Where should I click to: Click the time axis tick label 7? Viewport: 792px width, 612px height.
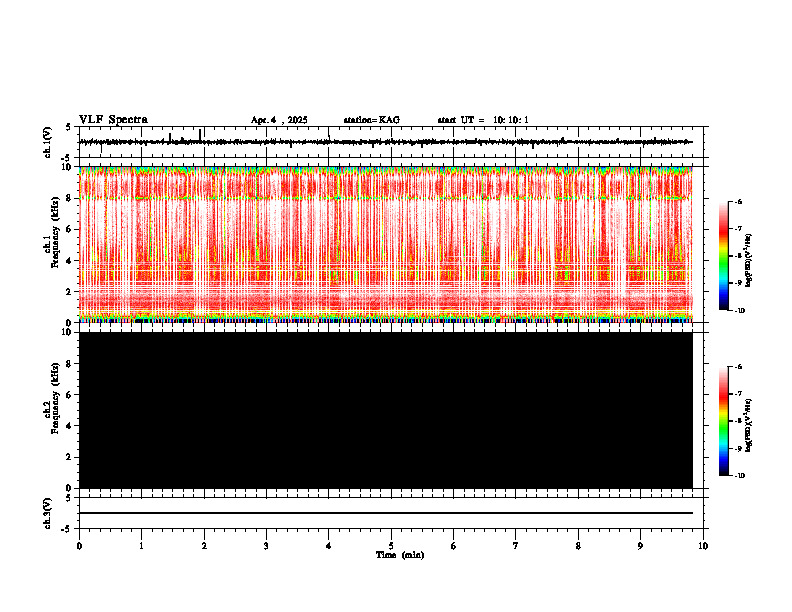pyautogui.click(x=516, y=546)
